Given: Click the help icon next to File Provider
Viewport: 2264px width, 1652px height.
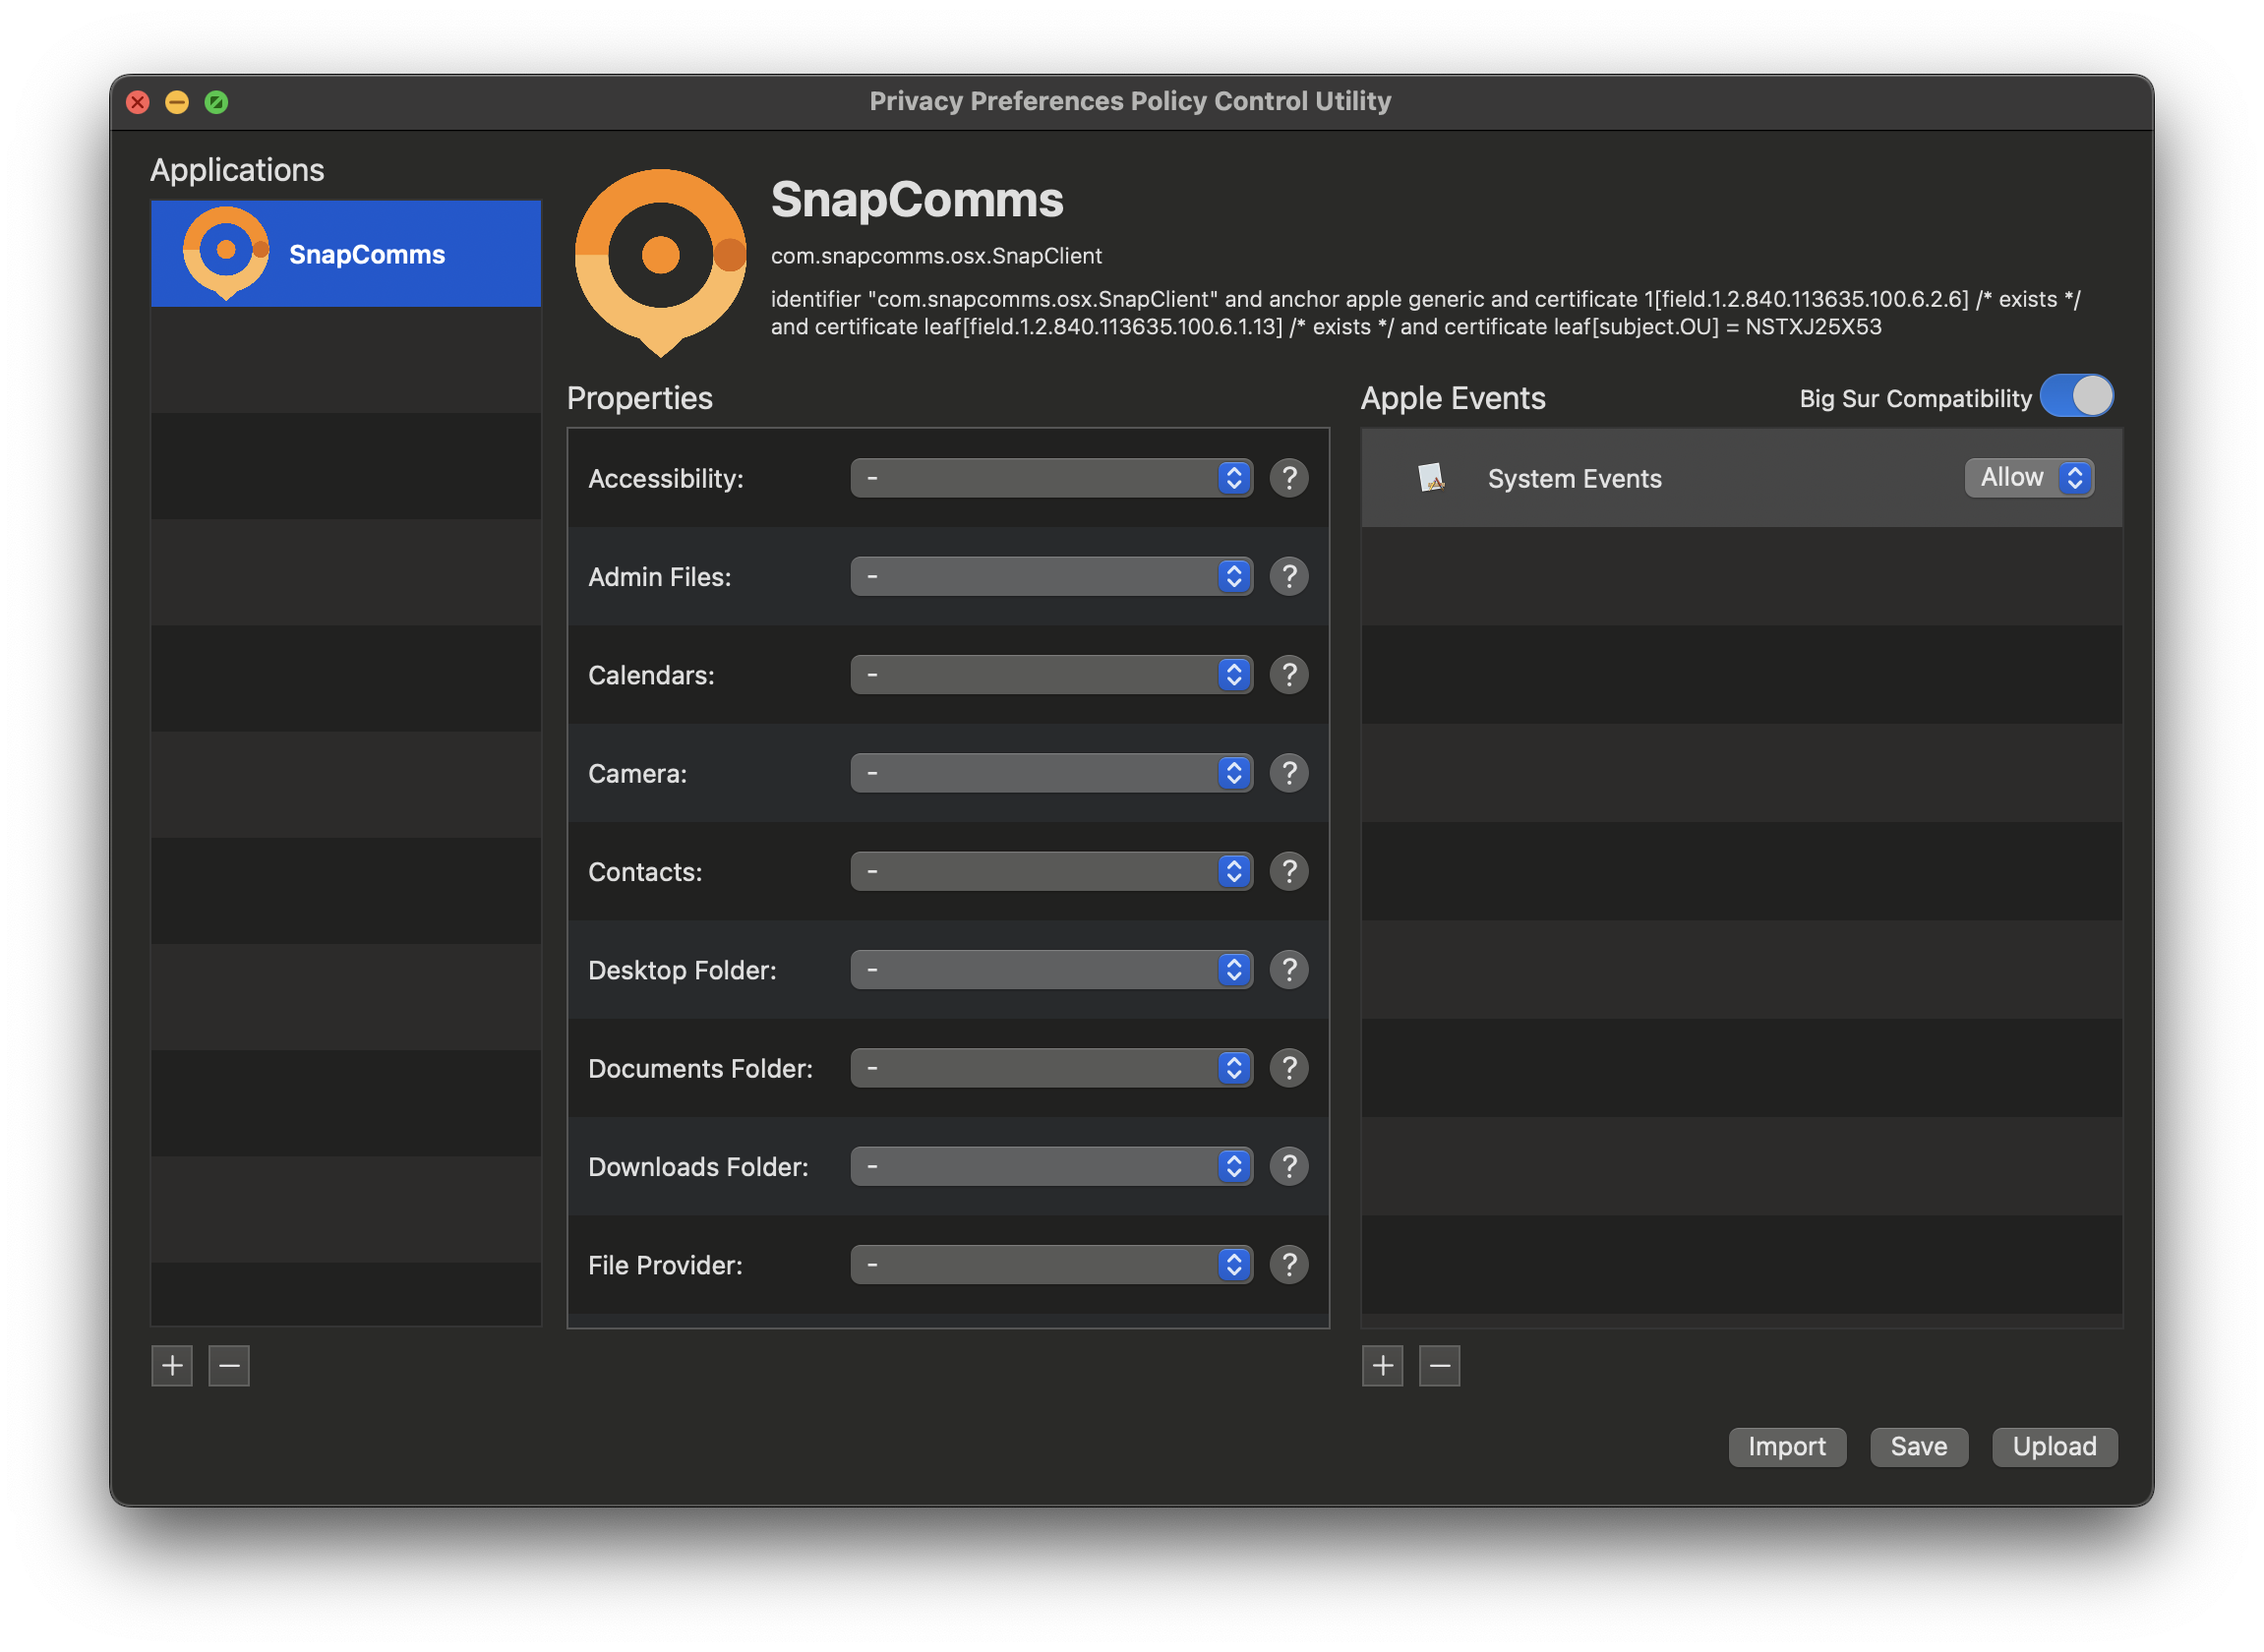Looking at the screenshot, I should click(x=1289, y=1264).
